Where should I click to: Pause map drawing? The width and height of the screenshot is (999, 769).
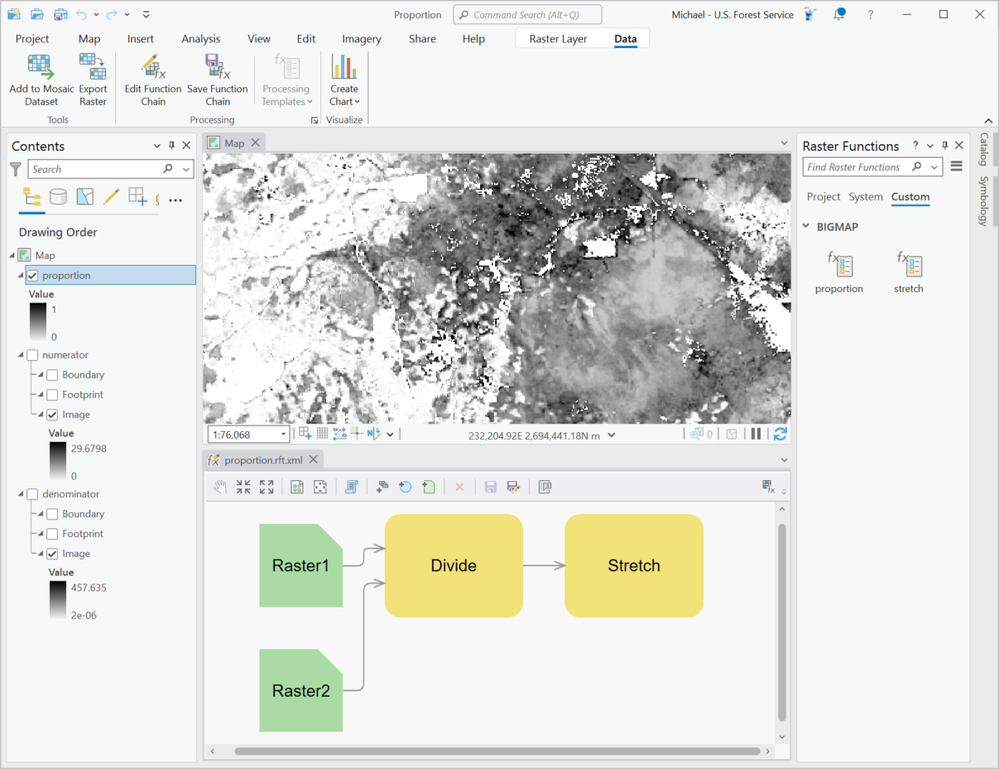[x=756, y=434]
